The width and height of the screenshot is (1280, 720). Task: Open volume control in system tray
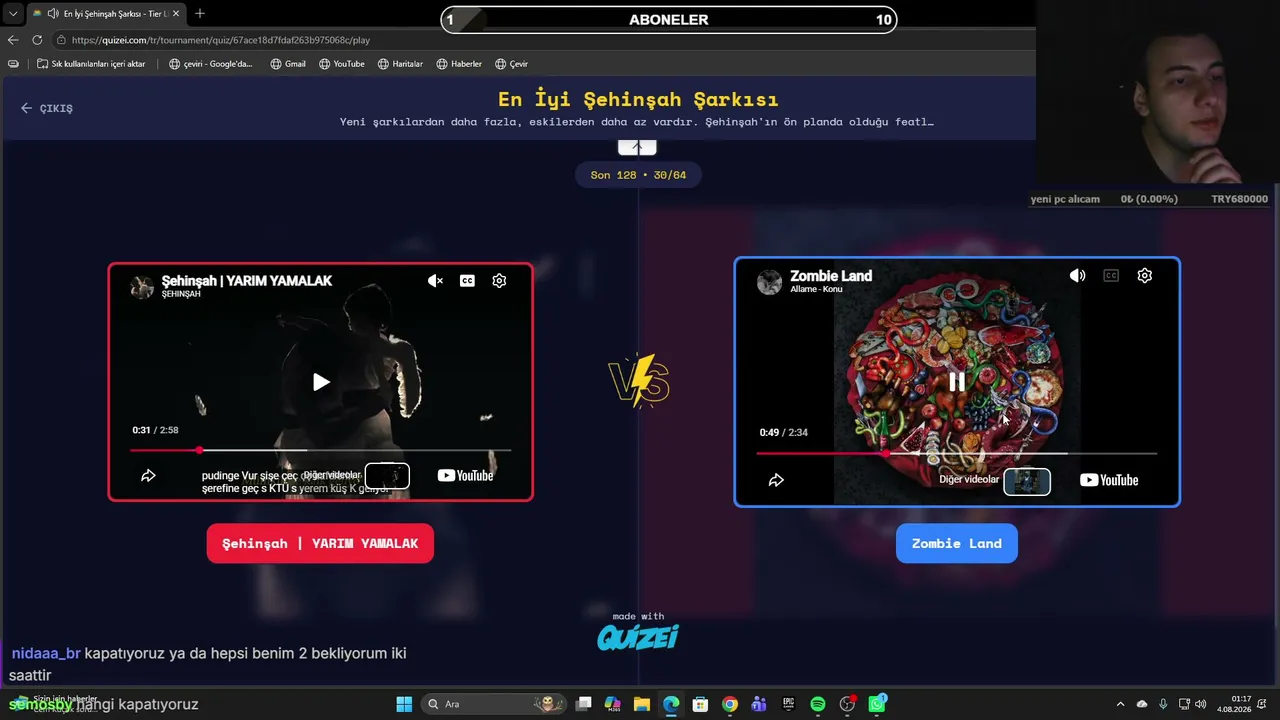[x=1200, y=704]
